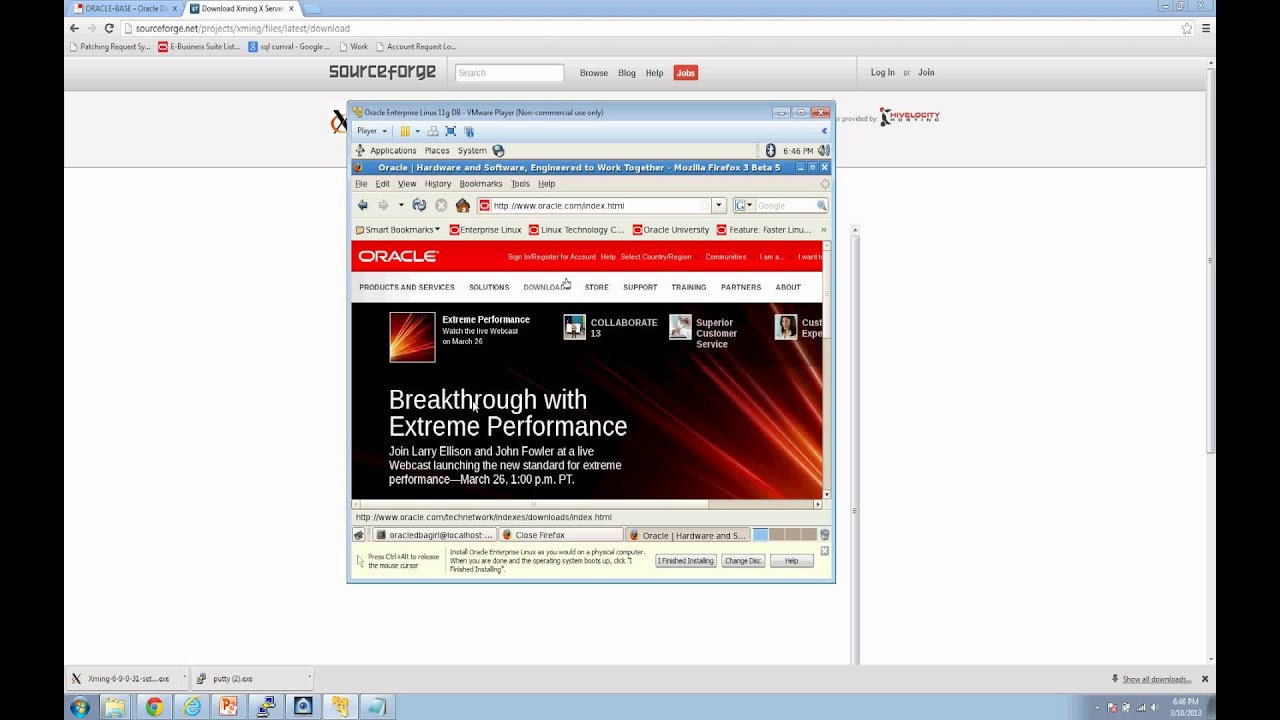This screenshot has height=720, width=1280.
Task: Open the GNOME System menu
Action: (x=472, y=151)
